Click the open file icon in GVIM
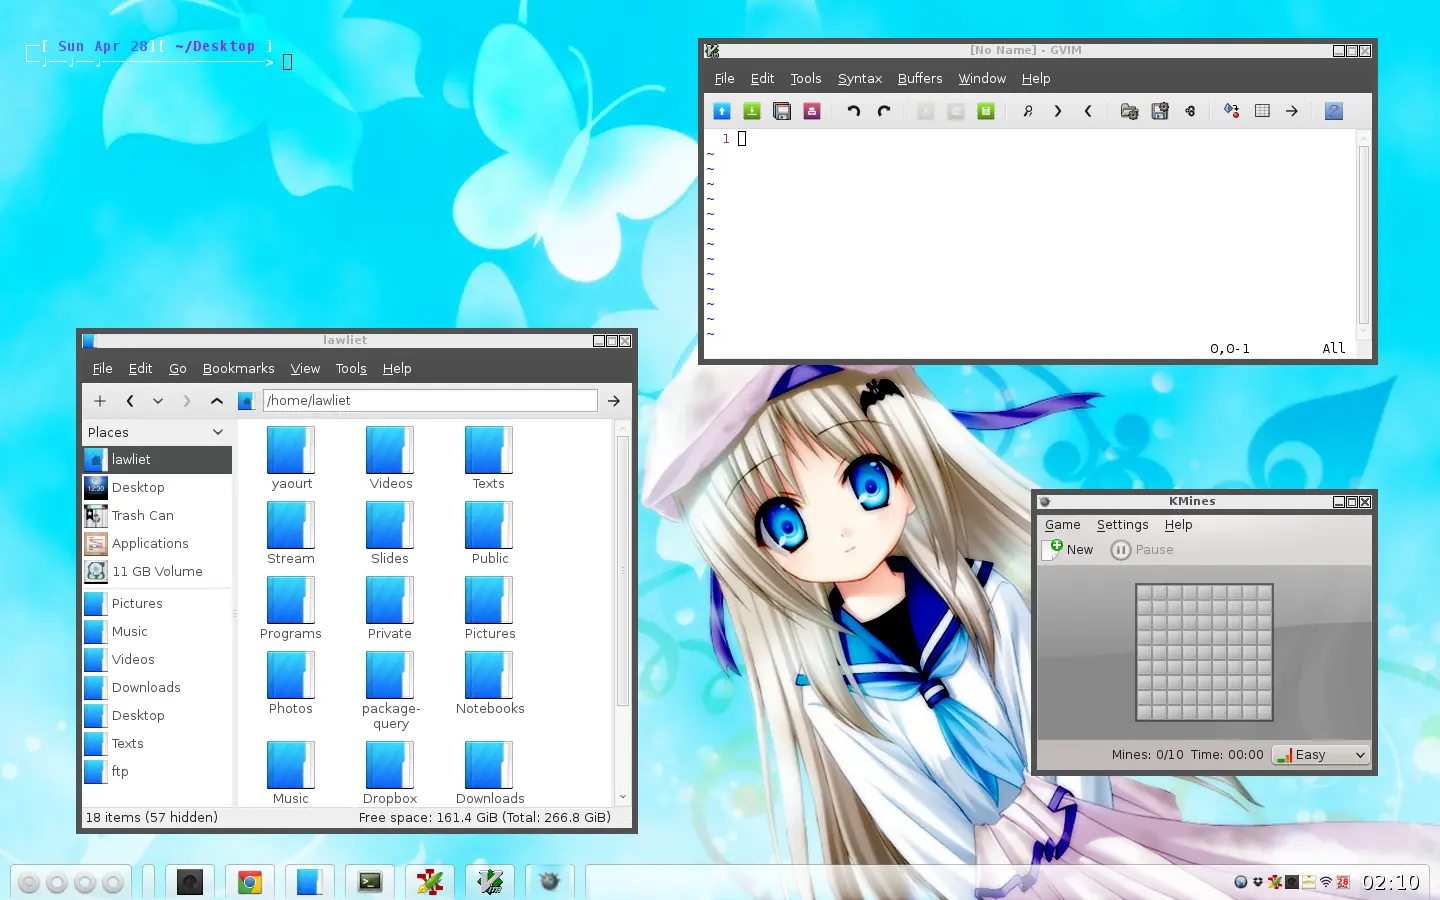Image resolution: width=1440 pixels, height=900 pixels. (722, 111)
